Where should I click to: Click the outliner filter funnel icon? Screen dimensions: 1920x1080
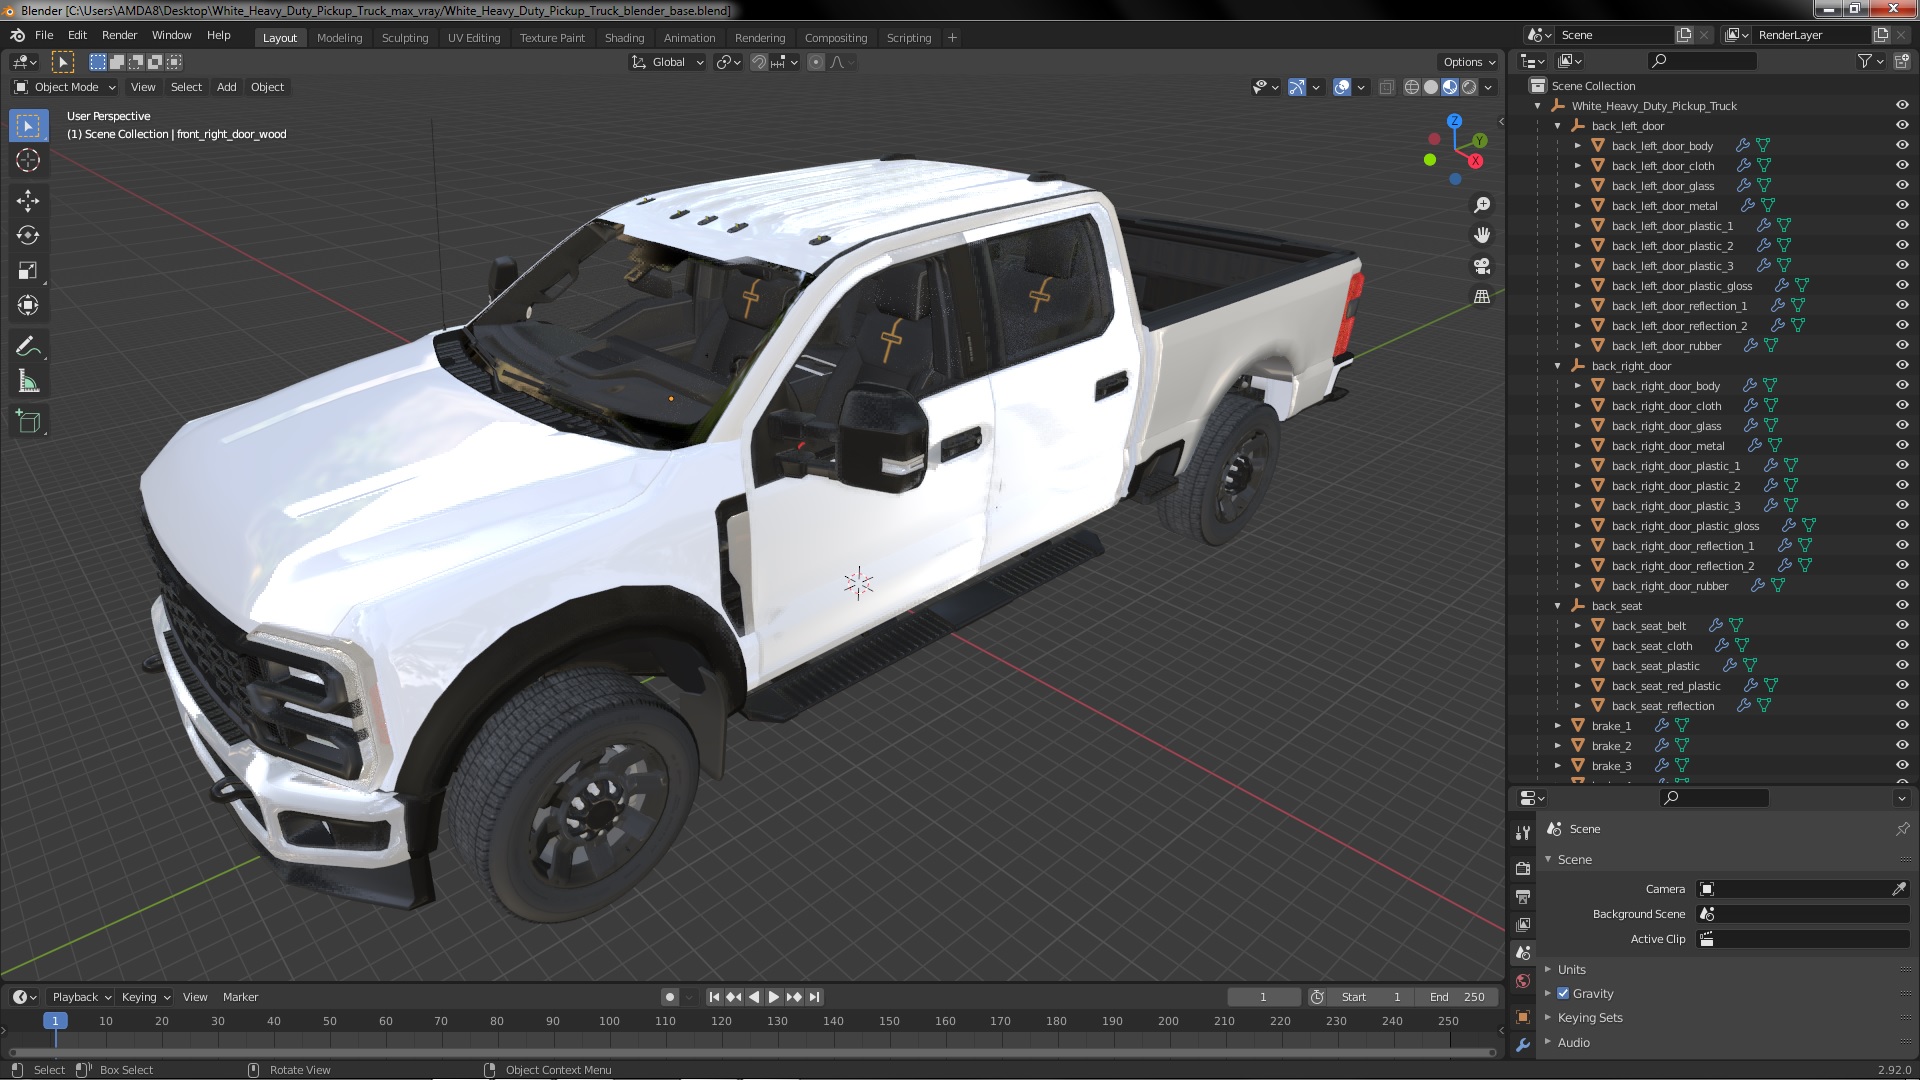[1865, 61]
